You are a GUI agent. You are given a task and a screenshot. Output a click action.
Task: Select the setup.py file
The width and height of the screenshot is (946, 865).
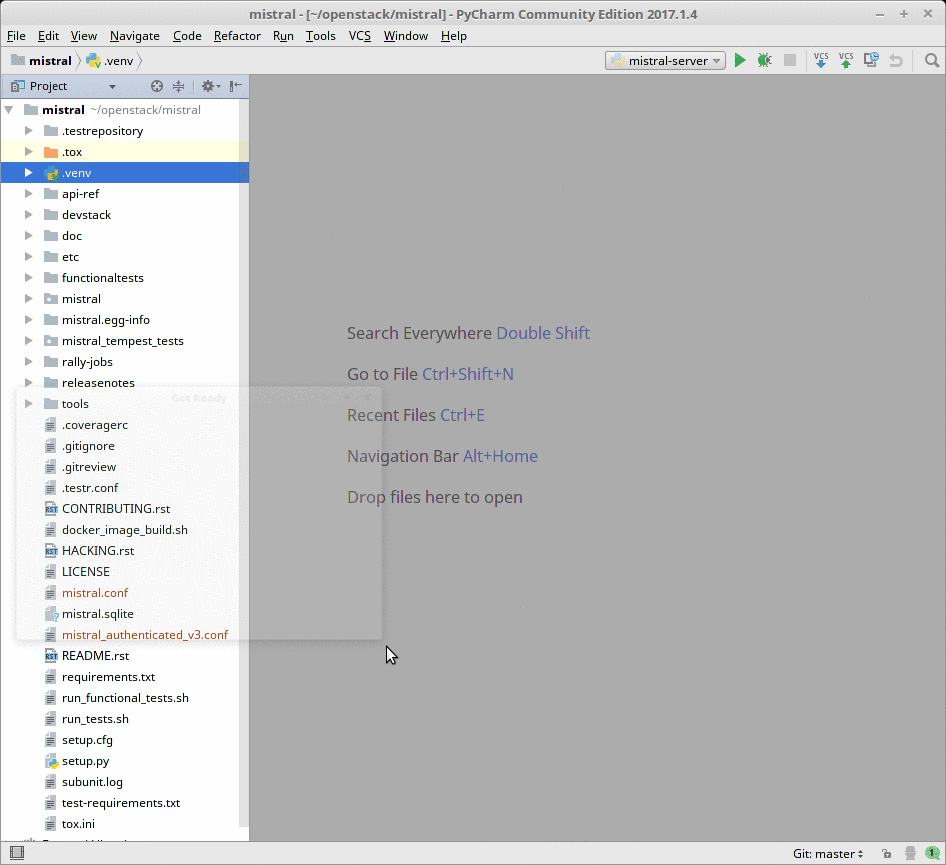click(85, 761)
